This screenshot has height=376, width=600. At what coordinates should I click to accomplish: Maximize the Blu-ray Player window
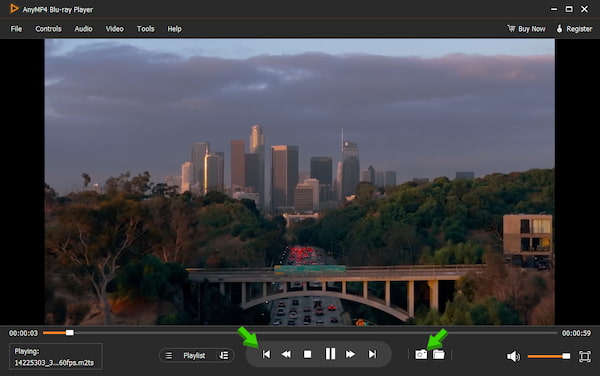[x=569, y=9]
